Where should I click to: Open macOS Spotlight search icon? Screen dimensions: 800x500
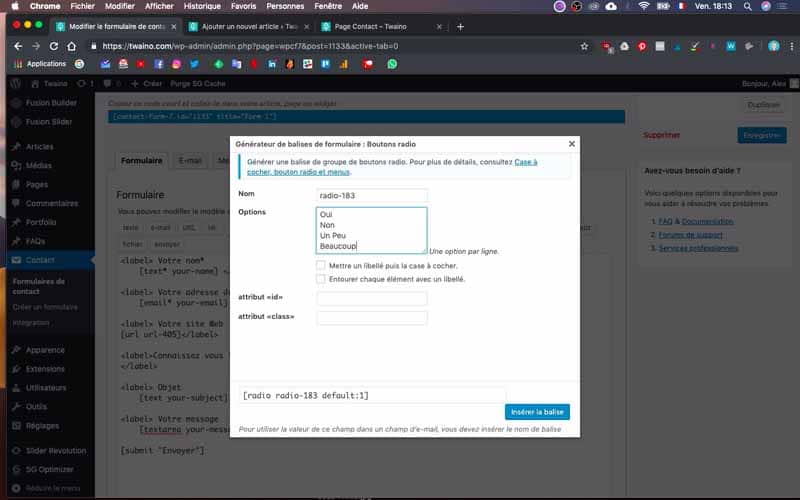pyautogui.click(x=747, y=6)
